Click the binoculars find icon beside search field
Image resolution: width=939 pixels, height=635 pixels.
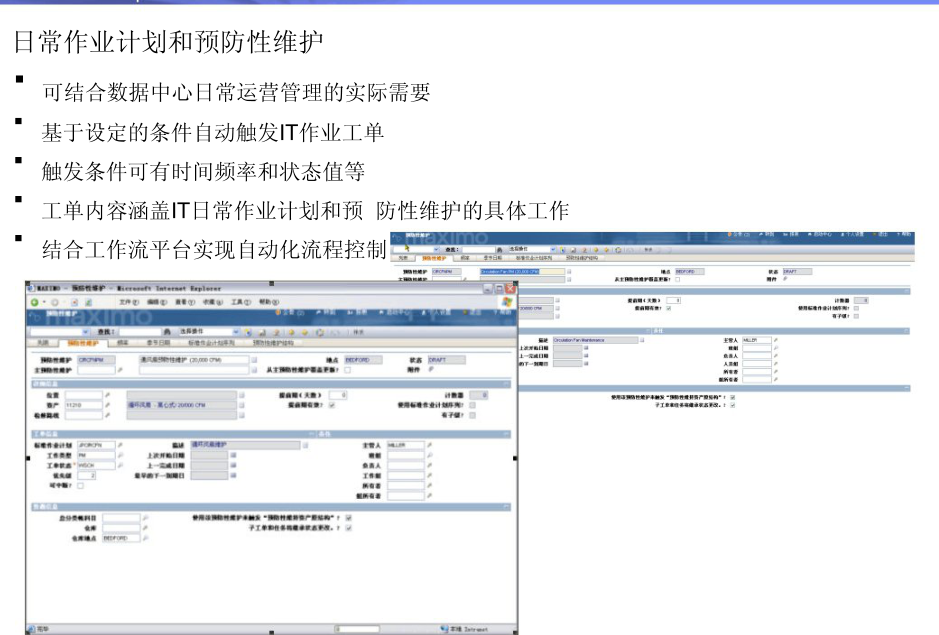tap(167, 329)
